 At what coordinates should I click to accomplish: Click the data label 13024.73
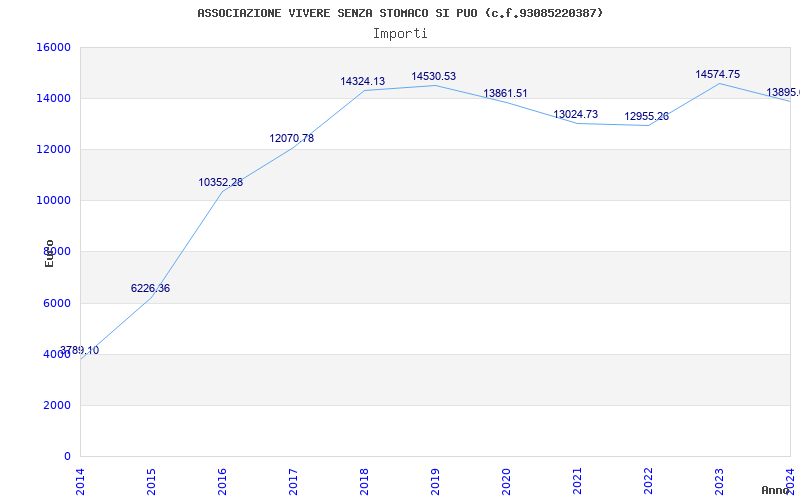[576, 114]
